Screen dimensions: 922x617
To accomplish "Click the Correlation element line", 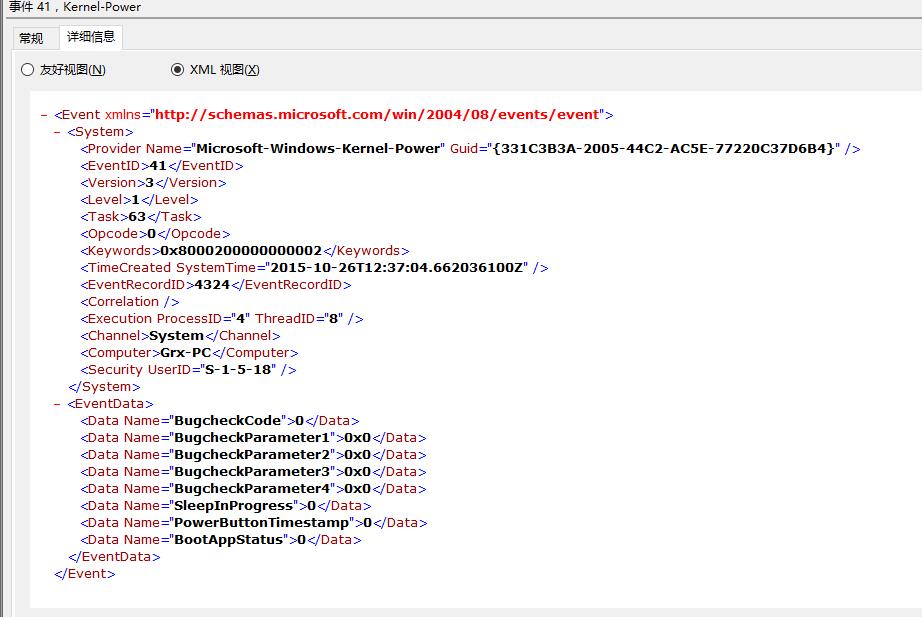I will (130, 302).
